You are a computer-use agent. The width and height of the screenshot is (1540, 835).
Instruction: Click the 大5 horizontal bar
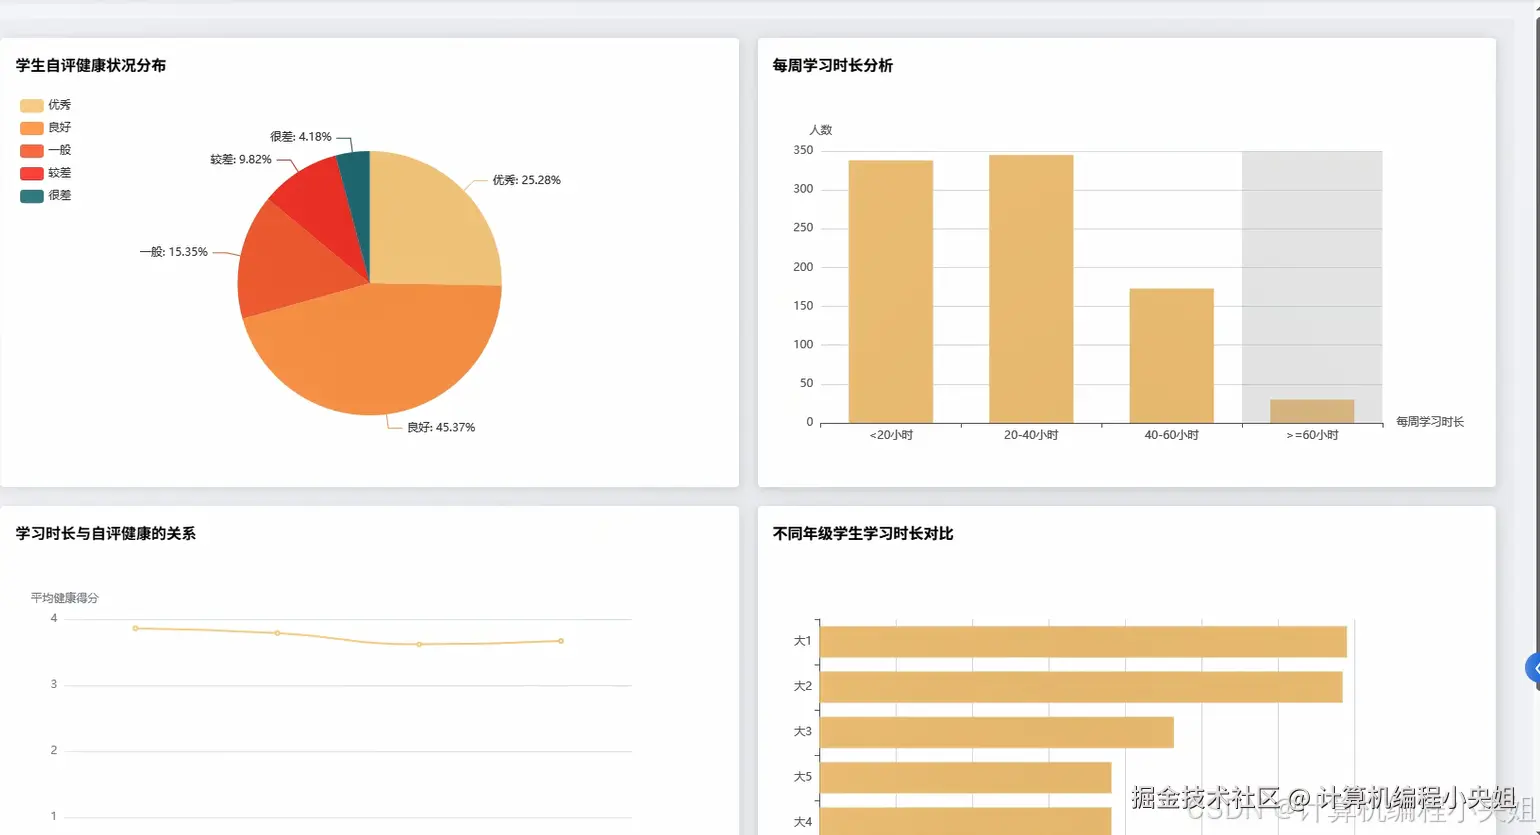(965, 777)
